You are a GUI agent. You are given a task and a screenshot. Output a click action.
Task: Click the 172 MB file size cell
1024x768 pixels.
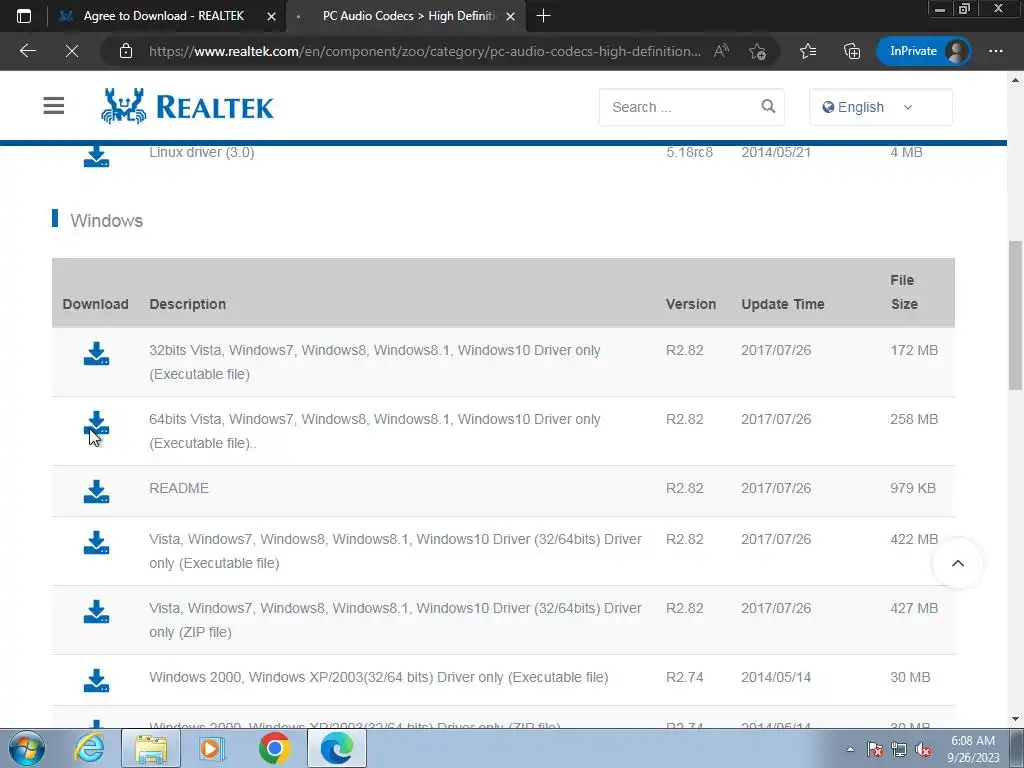914,350
